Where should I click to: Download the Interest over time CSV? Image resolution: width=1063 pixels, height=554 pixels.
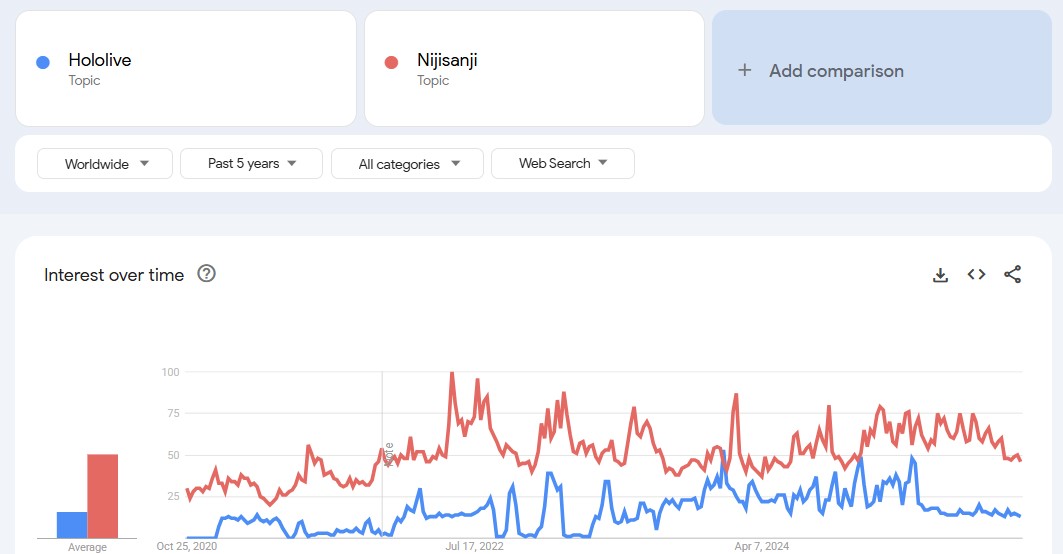[x=940, y=275]
